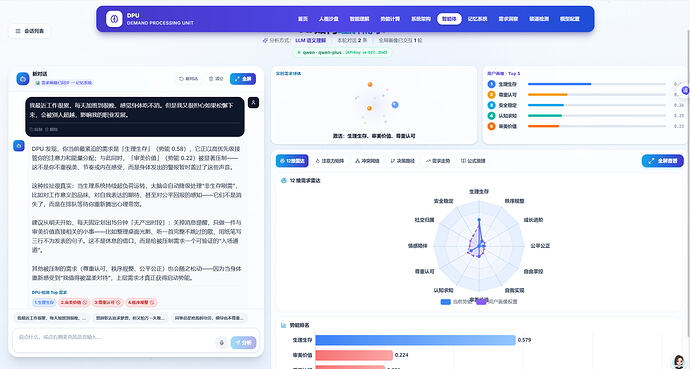Open the 模型配置 nav item

pos(570,19)
